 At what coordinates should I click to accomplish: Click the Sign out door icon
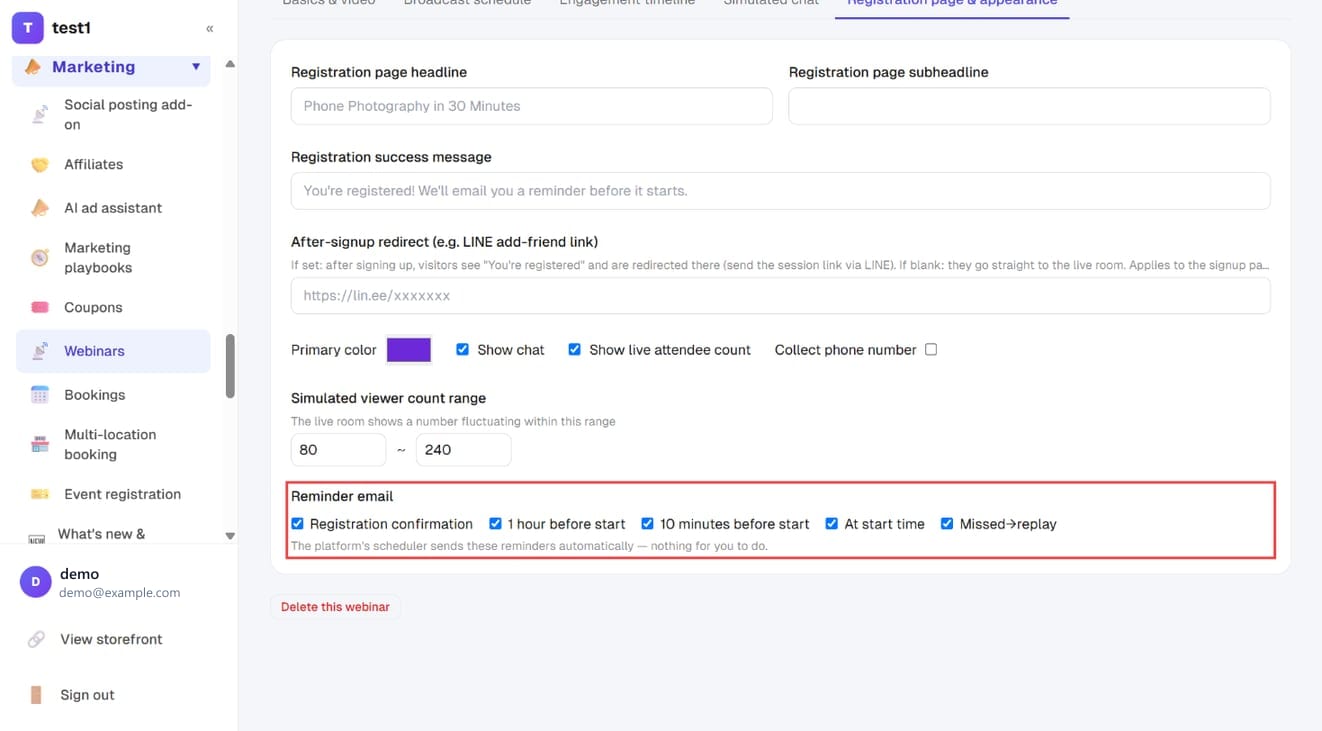coord(36,695)
